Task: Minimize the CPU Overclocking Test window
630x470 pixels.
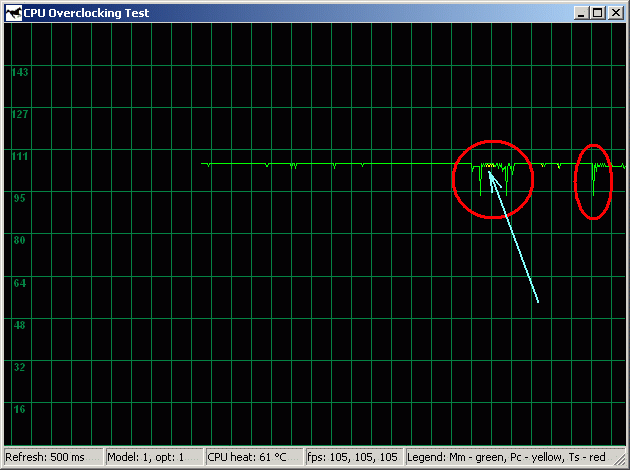Action: (x=582, y=13)
